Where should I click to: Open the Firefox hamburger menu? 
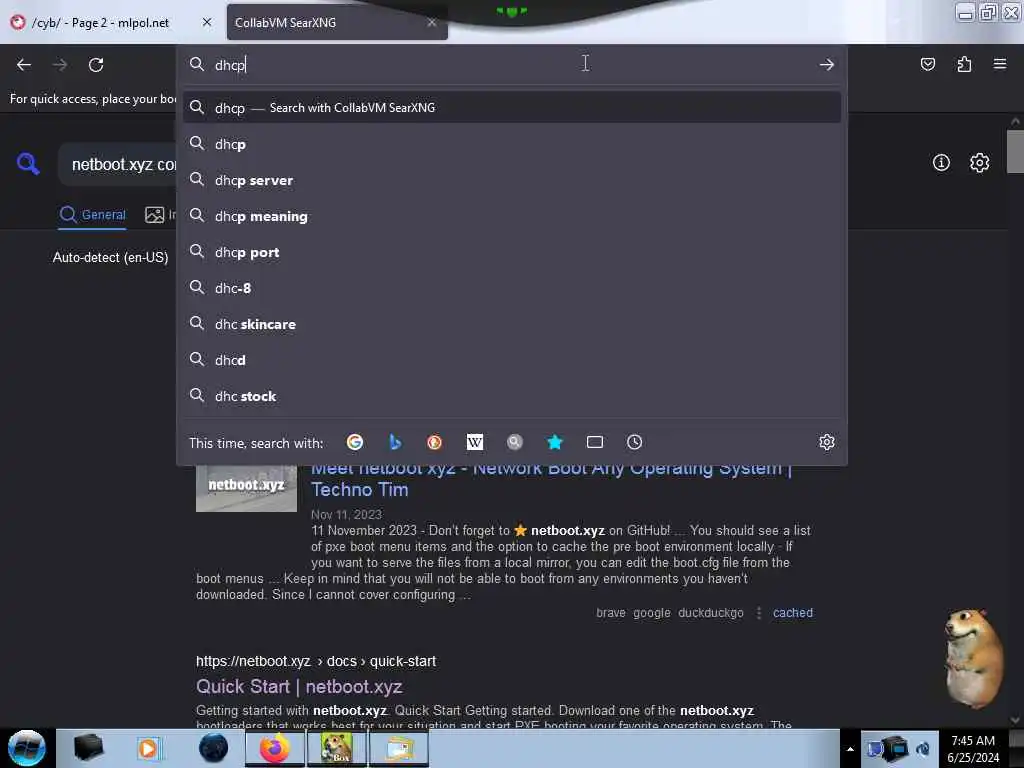[1000, 64]
